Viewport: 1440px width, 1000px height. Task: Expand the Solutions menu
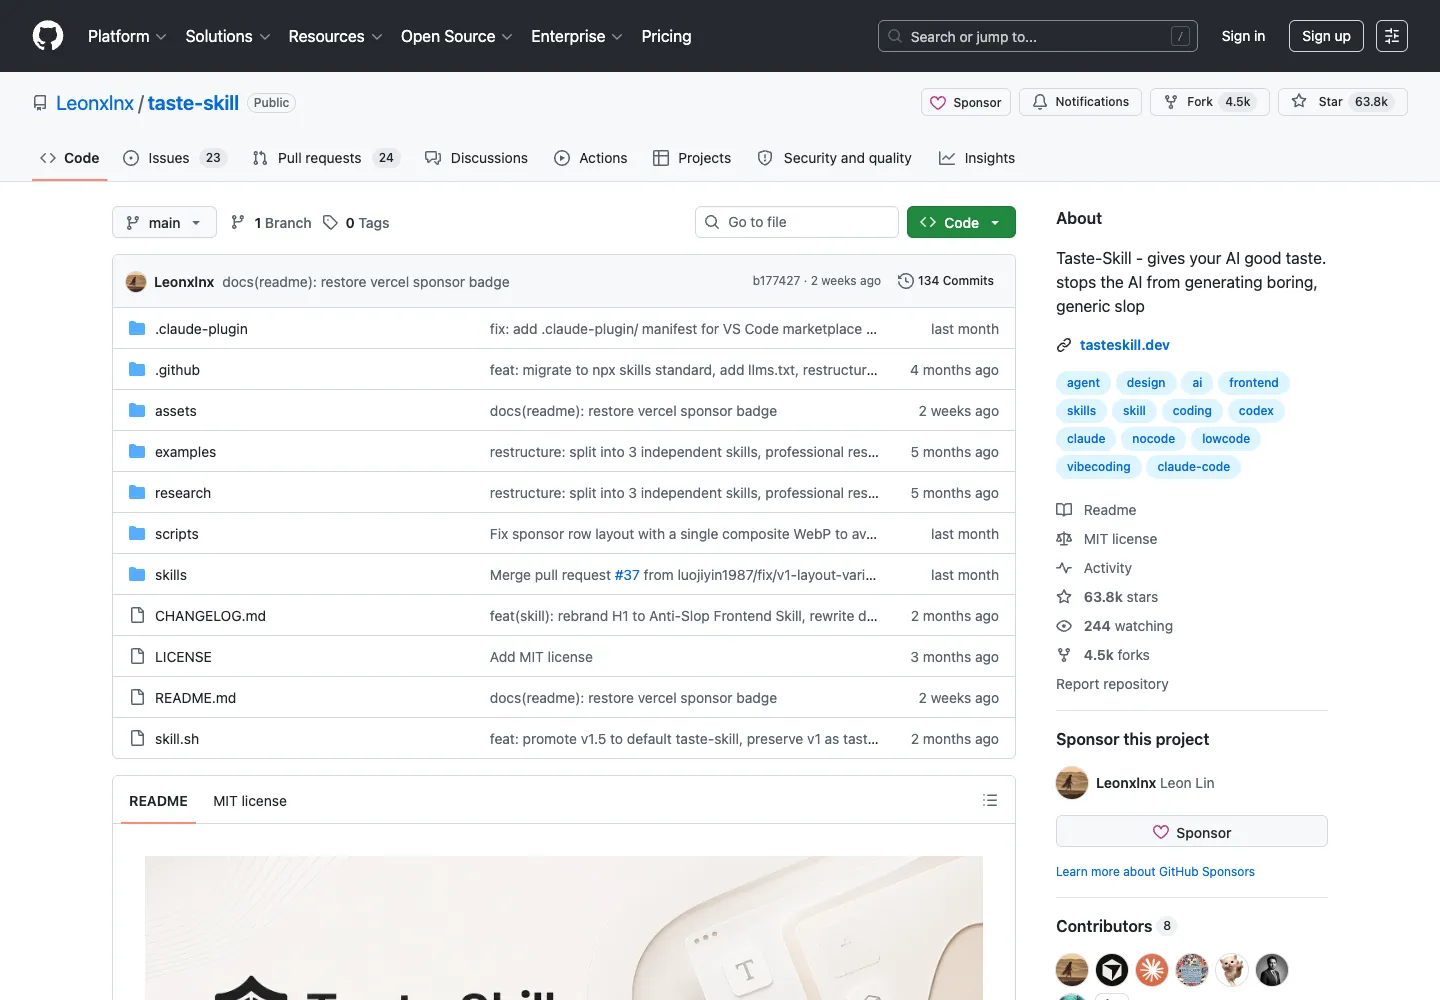coord(228,36)
